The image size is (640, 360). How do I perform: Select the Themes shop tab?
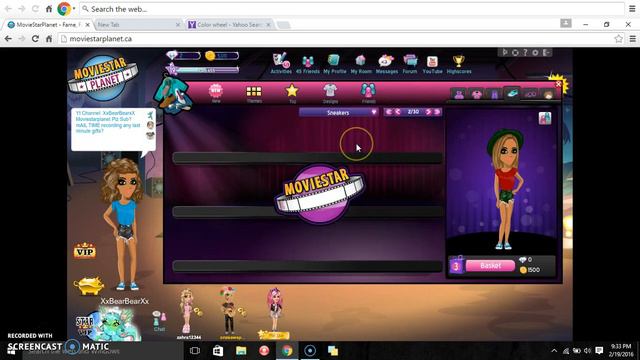[254, 93]
